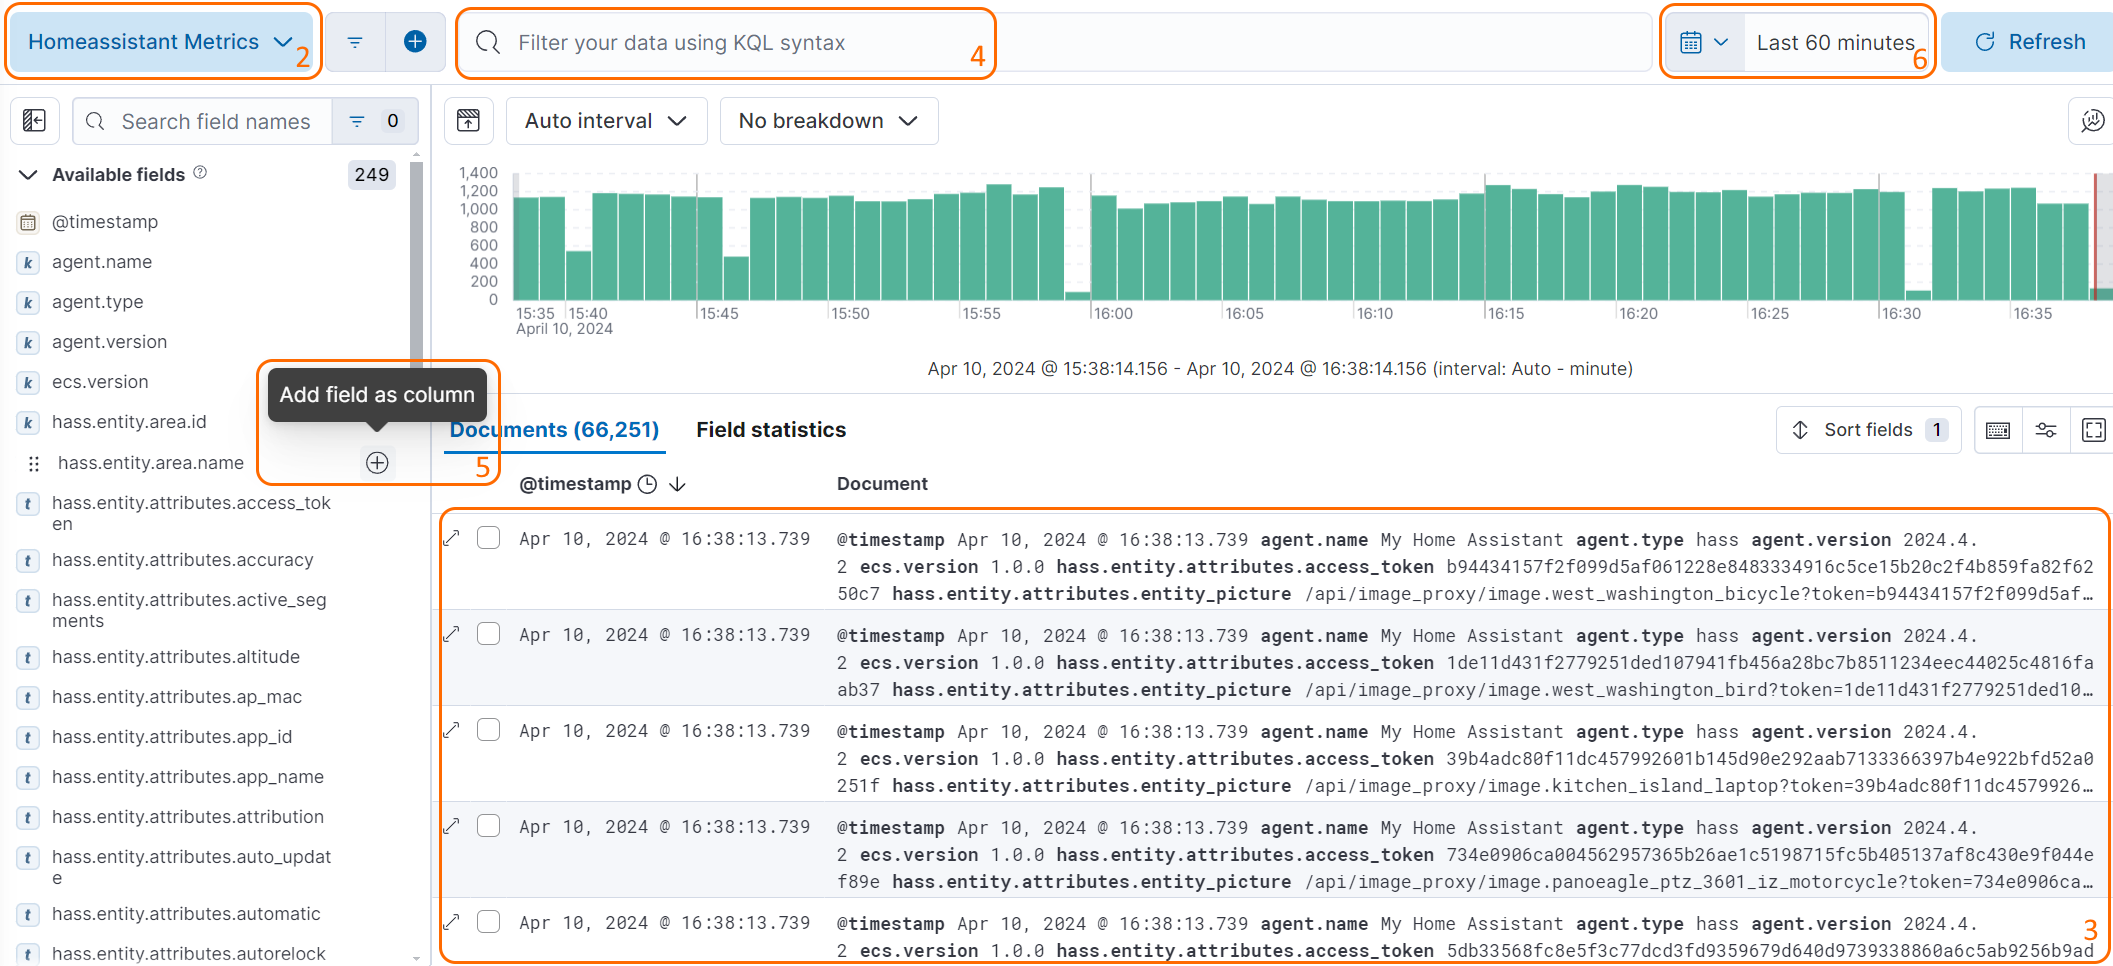This screenshot has height=966, width=2113.
Task: Select the agent.type field
Action: 97,302
